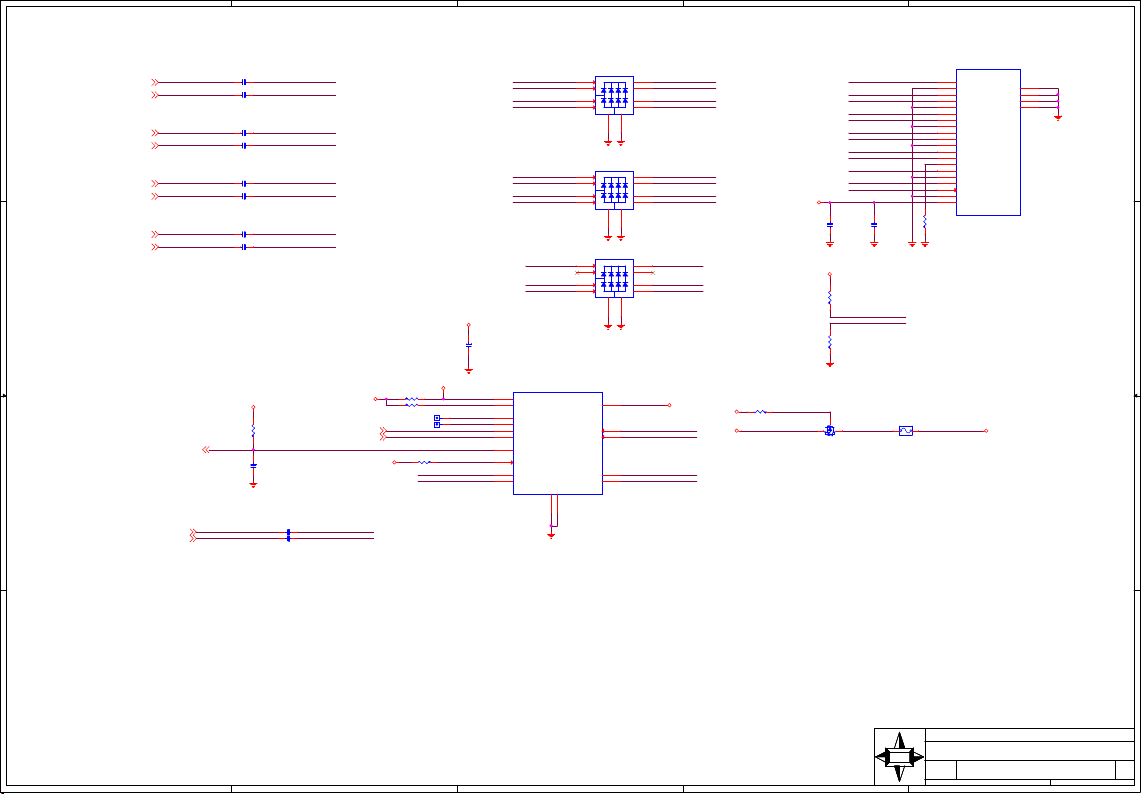Screen dimensions: 1148x794
Task: Select the upper resistor of the voltage divider
Action: pos(830,297)
